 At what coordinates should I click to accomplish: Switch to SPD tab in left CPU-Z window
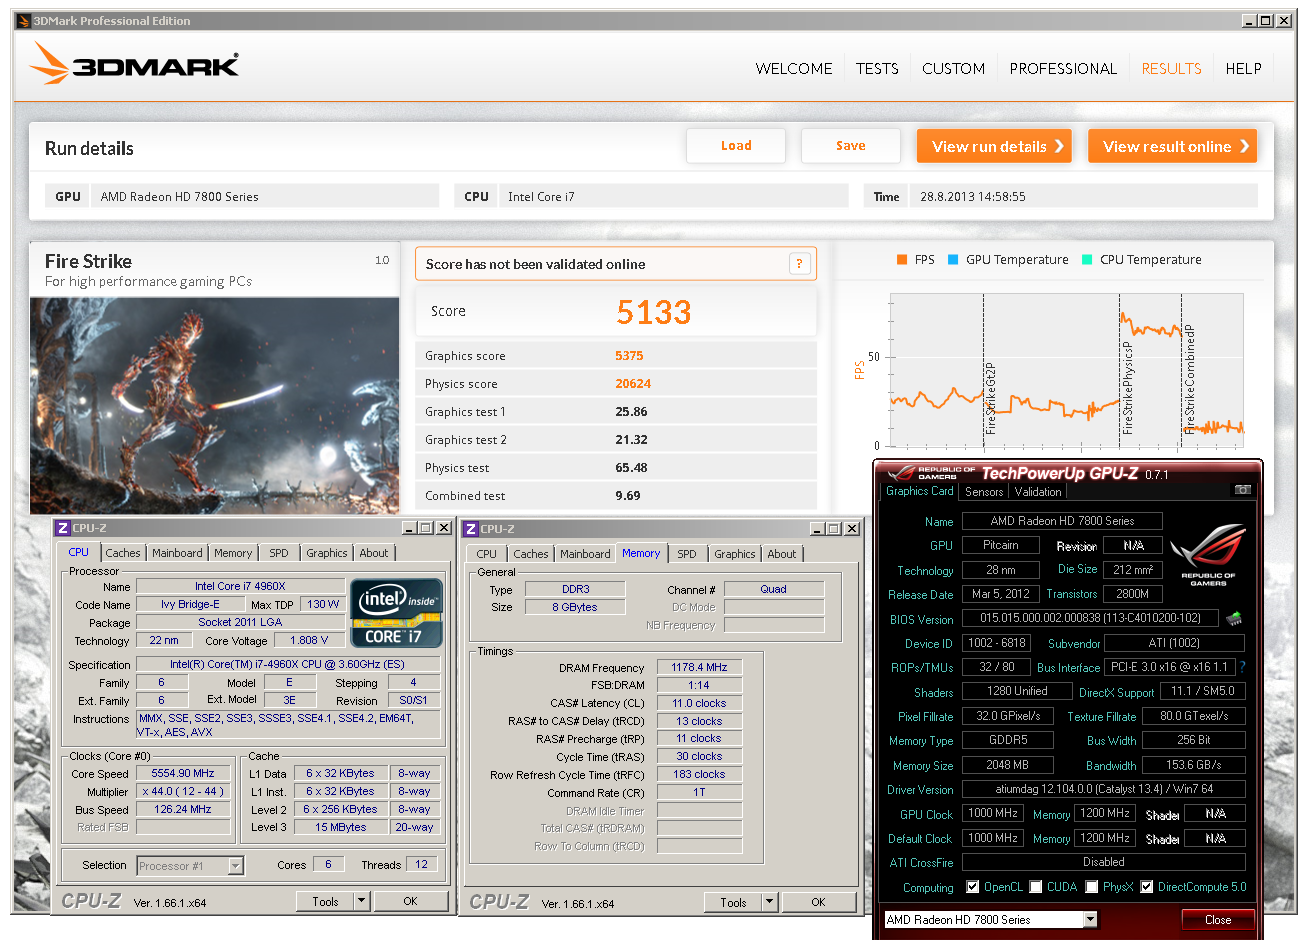tap(279, 553)
